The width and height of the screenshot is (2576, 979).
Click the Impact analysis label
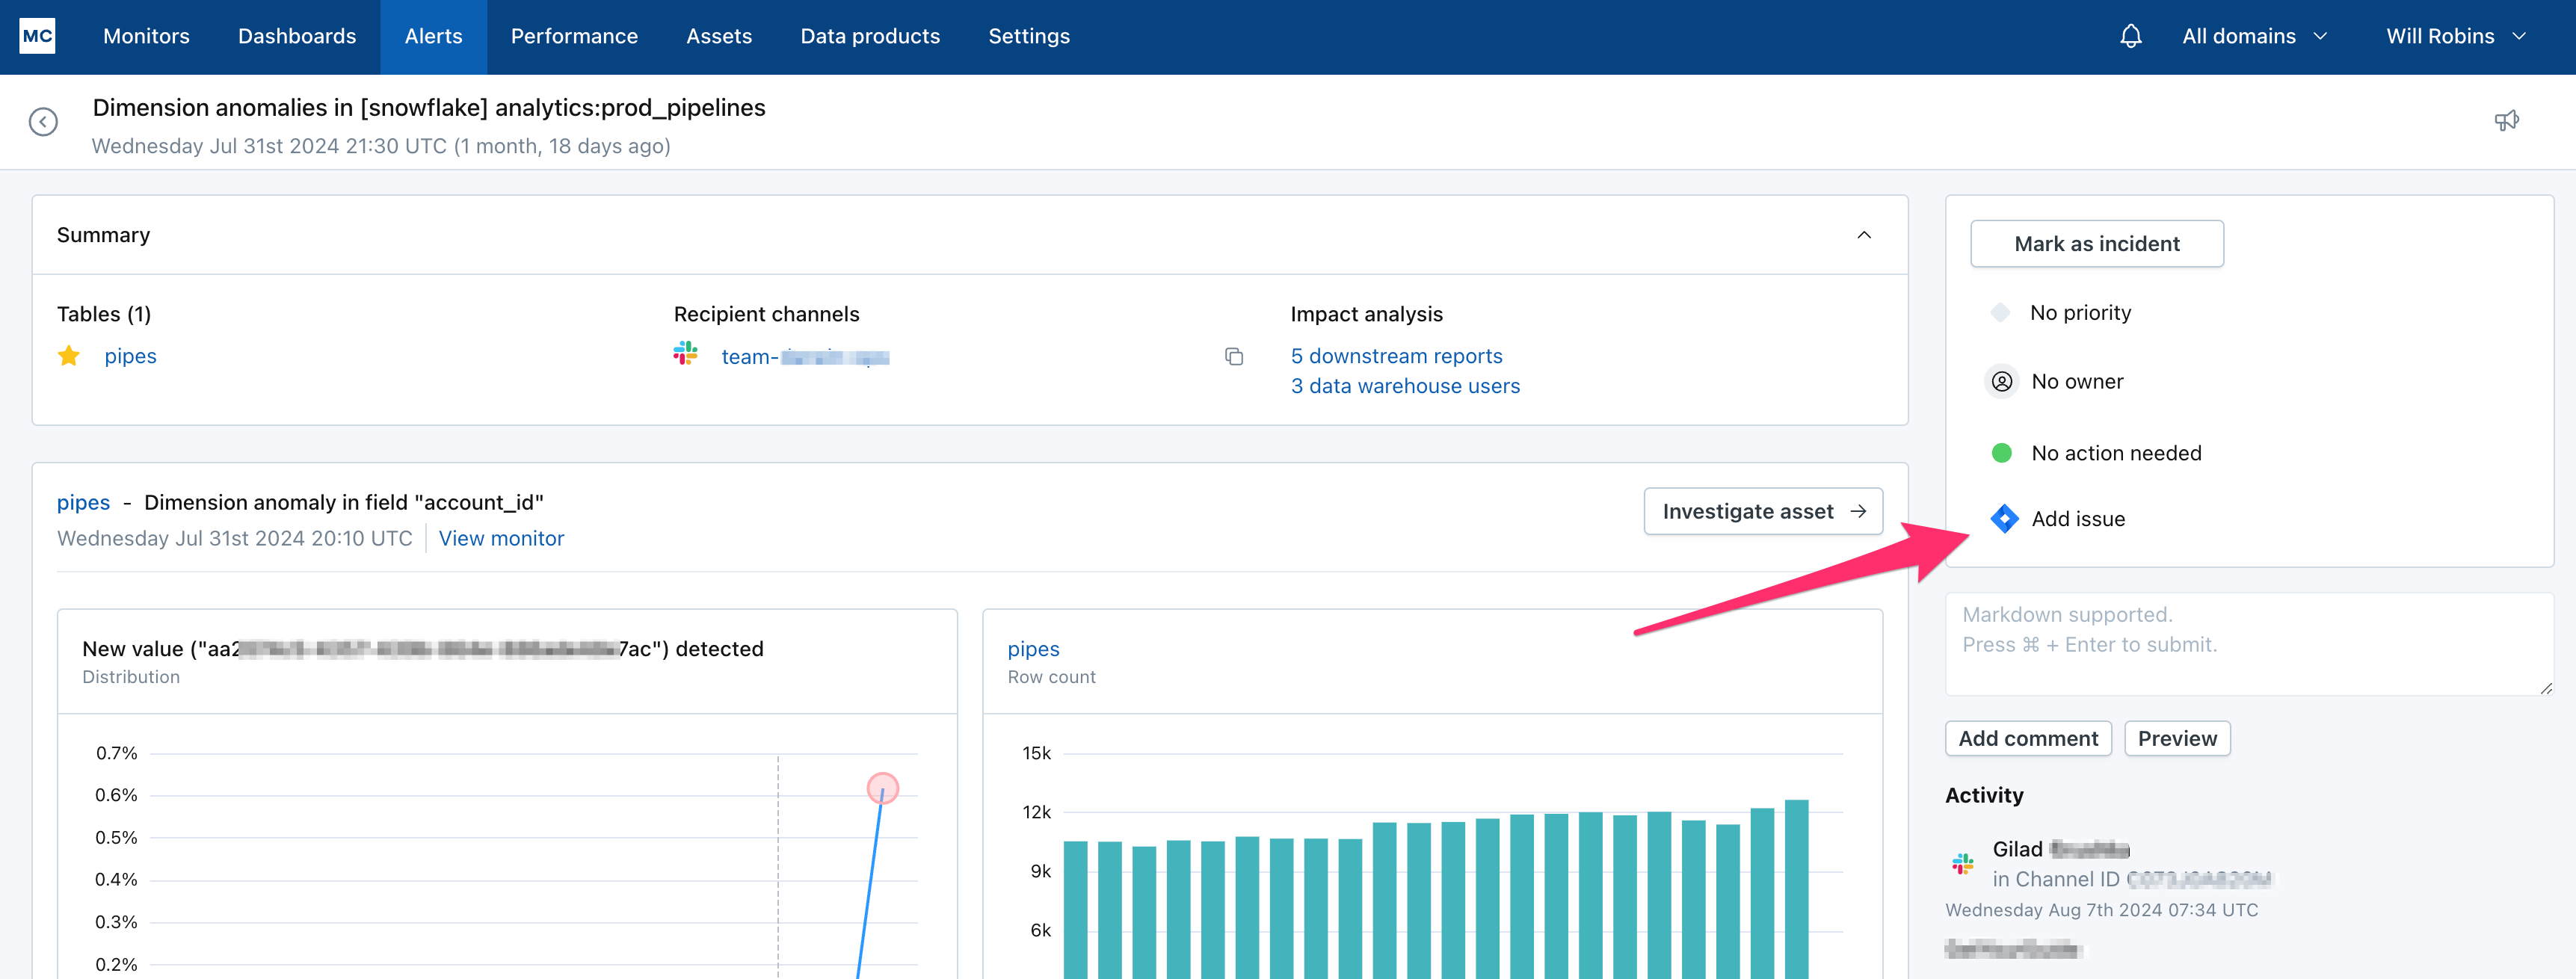[x=1366, y=314]
